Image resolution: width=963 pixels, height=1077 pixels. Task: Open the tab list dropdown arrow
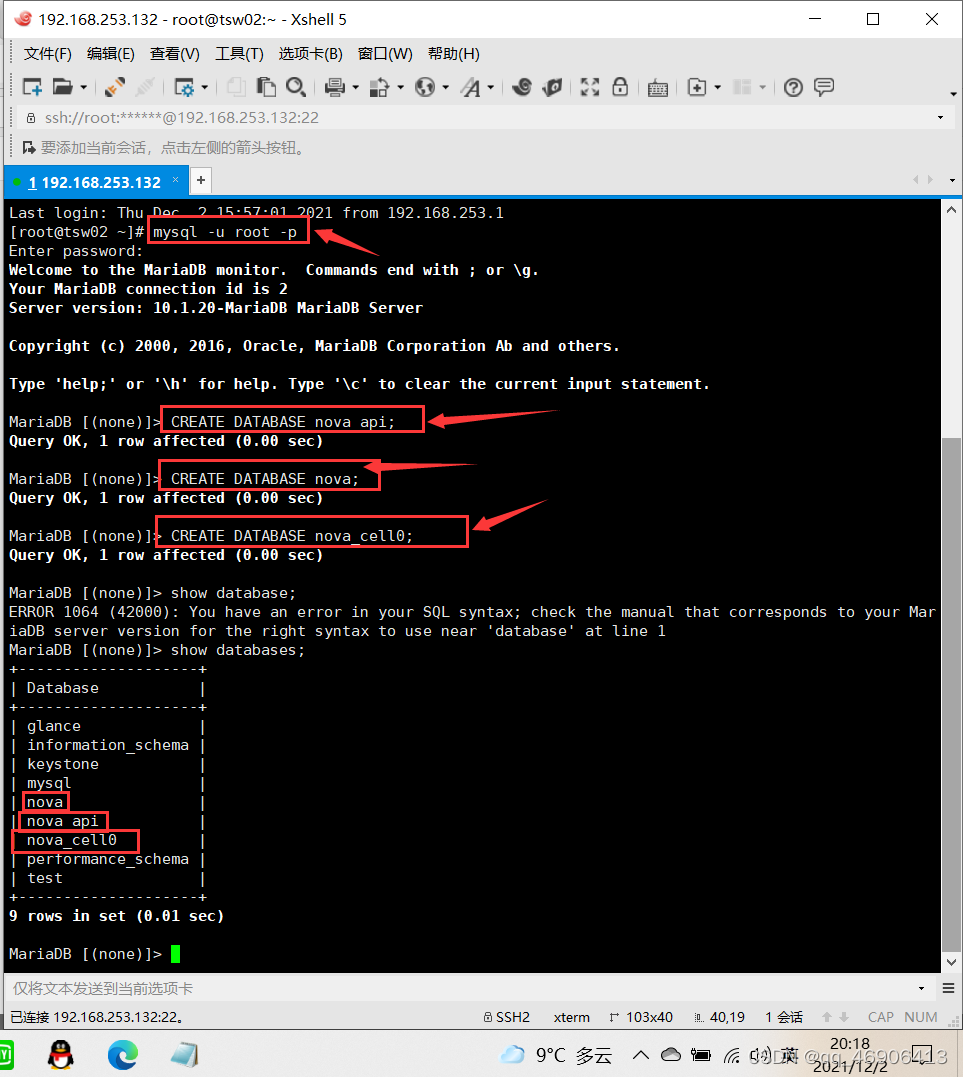[952, 180]
